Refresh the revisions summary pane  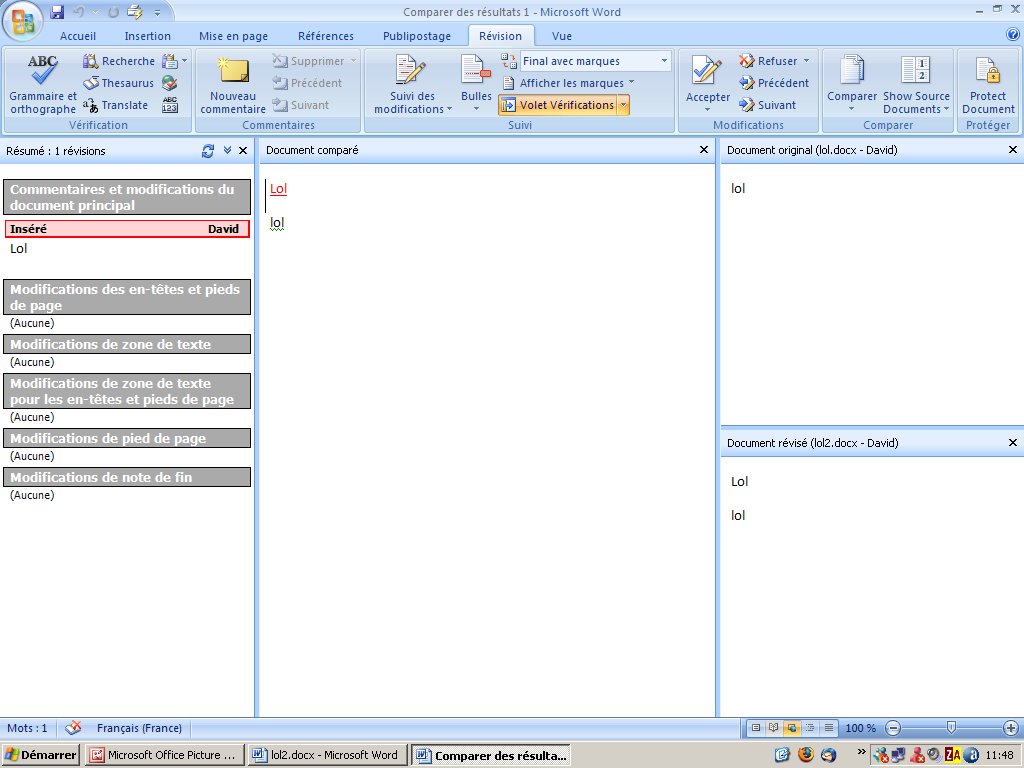tap(208, 151)
